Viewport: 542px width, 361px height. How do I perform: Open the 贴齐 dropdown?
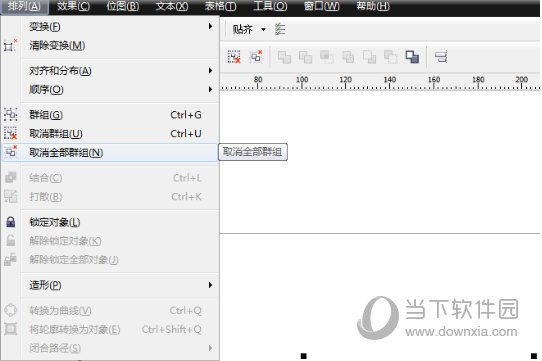click(x=263, y=29)
